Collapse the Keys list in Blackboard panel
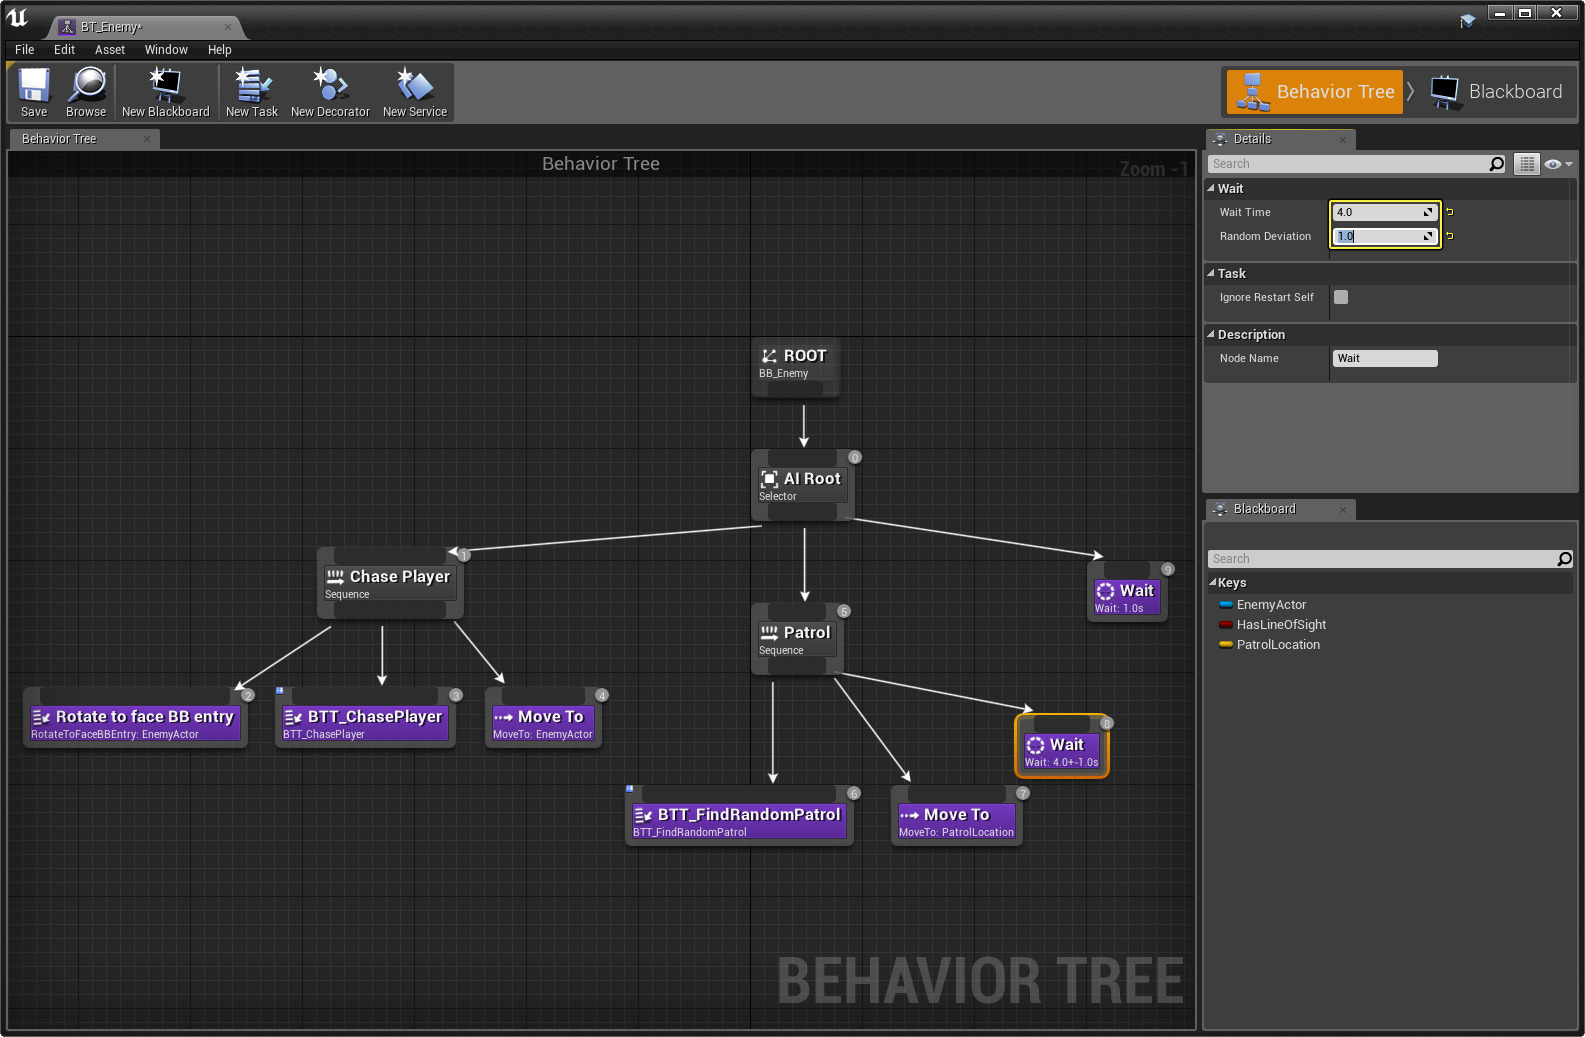 coord(1213,583)
